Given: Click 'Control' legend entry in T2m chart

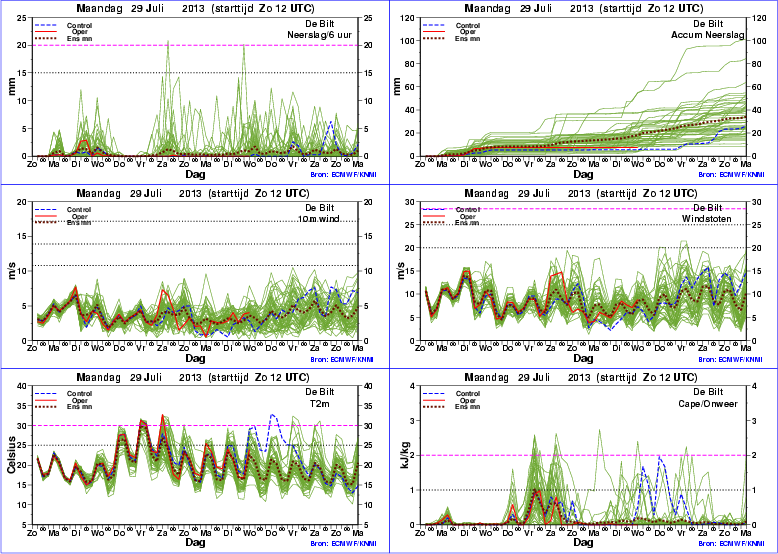Looking at the screenshot, I should [79, 394].
